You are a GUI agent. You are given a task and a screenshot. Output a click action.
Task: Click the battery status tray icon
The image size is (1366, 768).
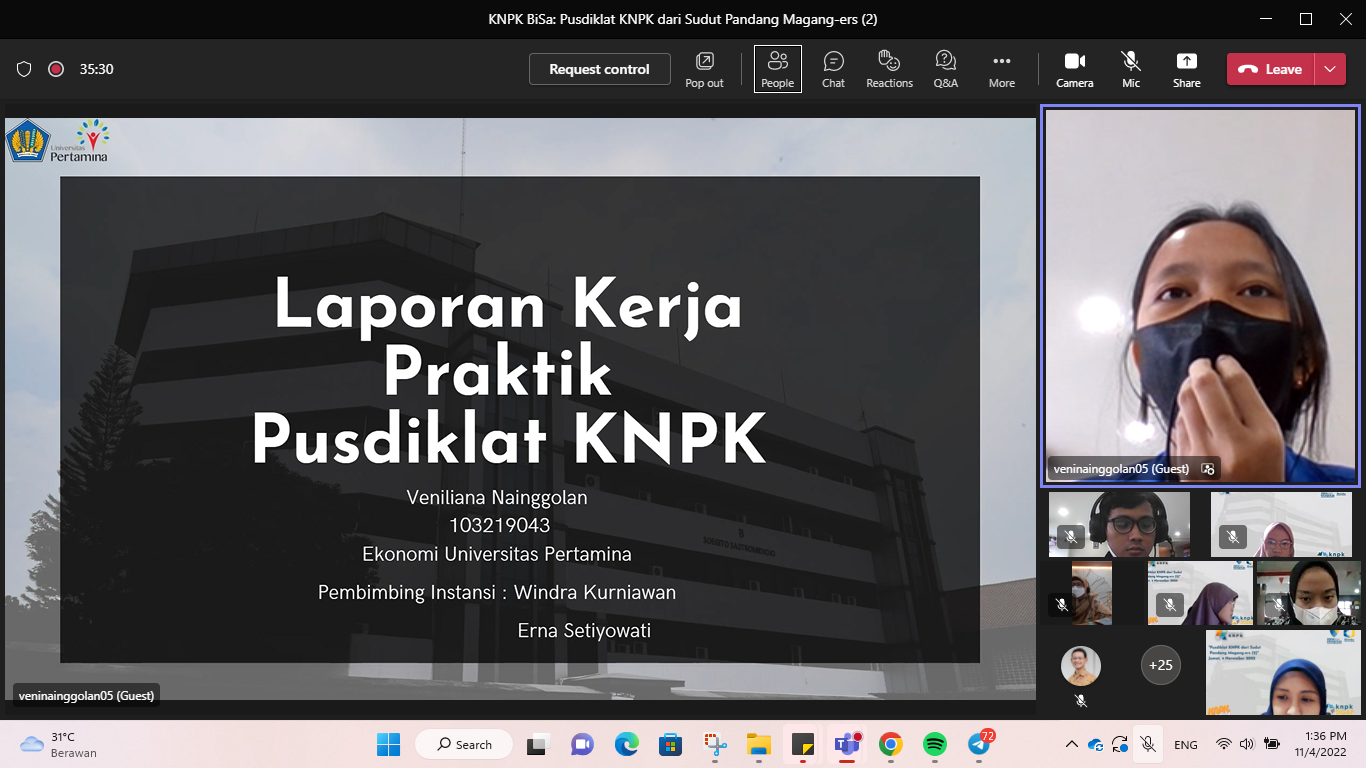pos(1271,744)
